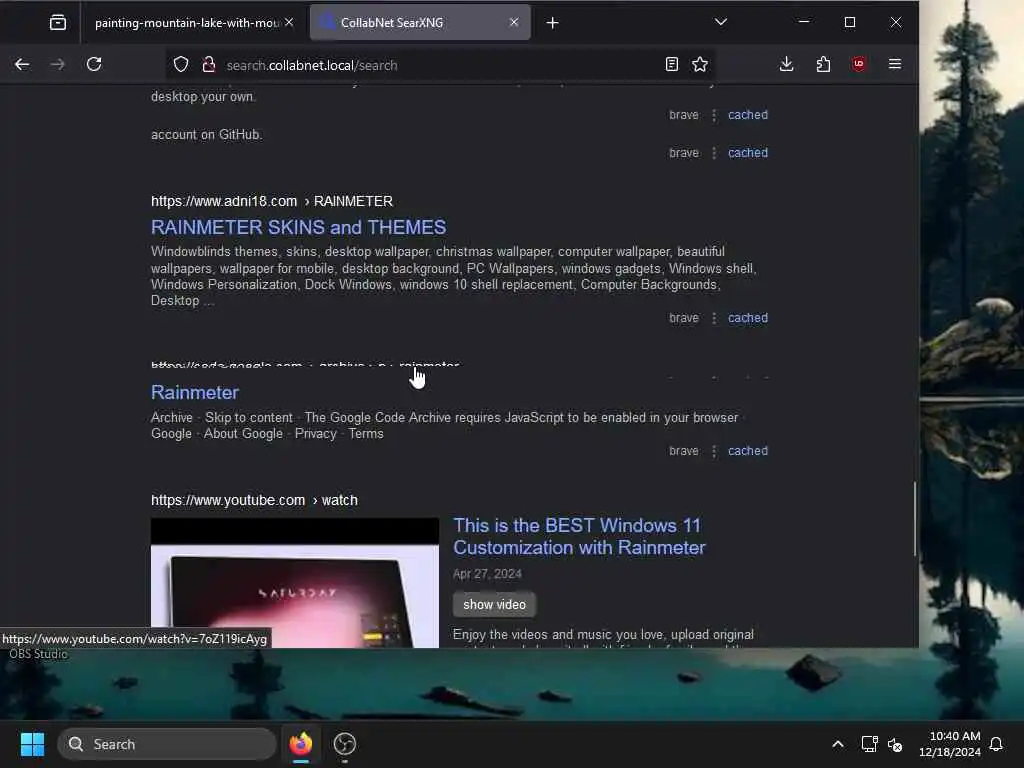Go back with the browser back arrow
The image size is (1024, 768).
click(x=22, y=64)
